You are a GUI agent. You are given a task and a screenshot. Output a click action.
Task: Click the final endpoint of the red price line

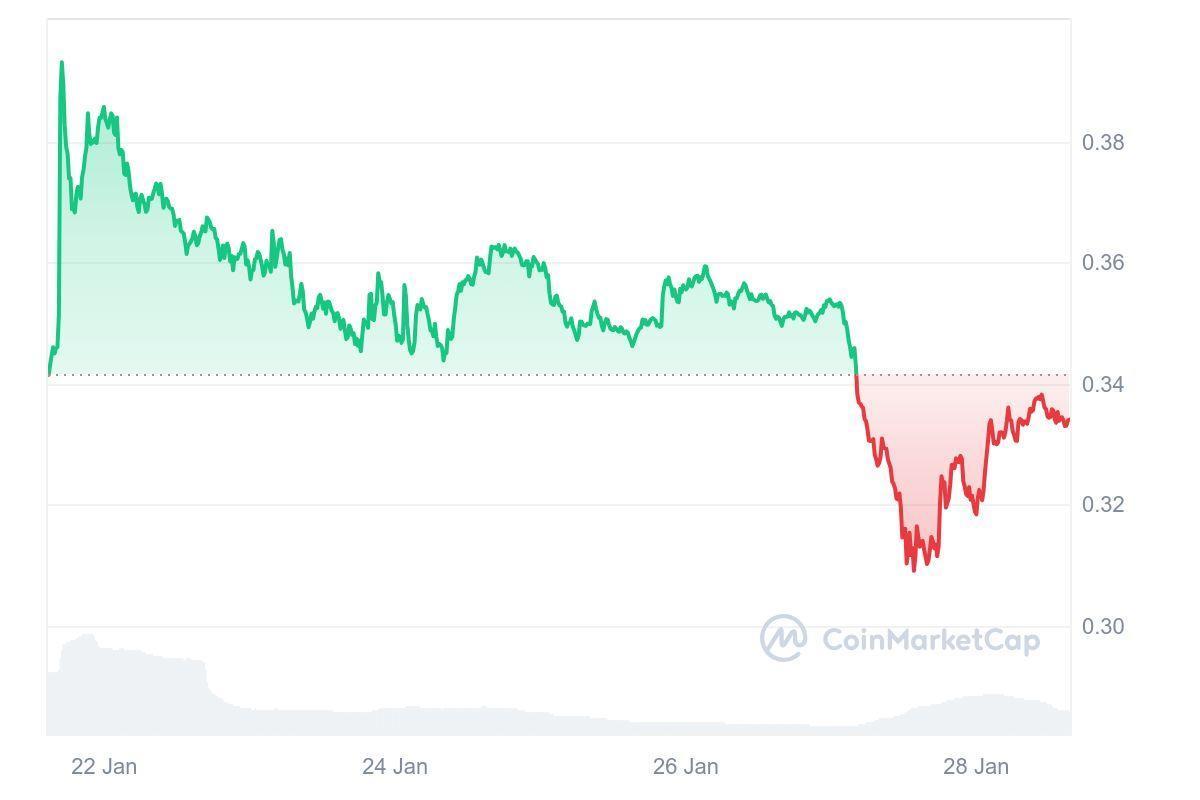click(1068, 421)
